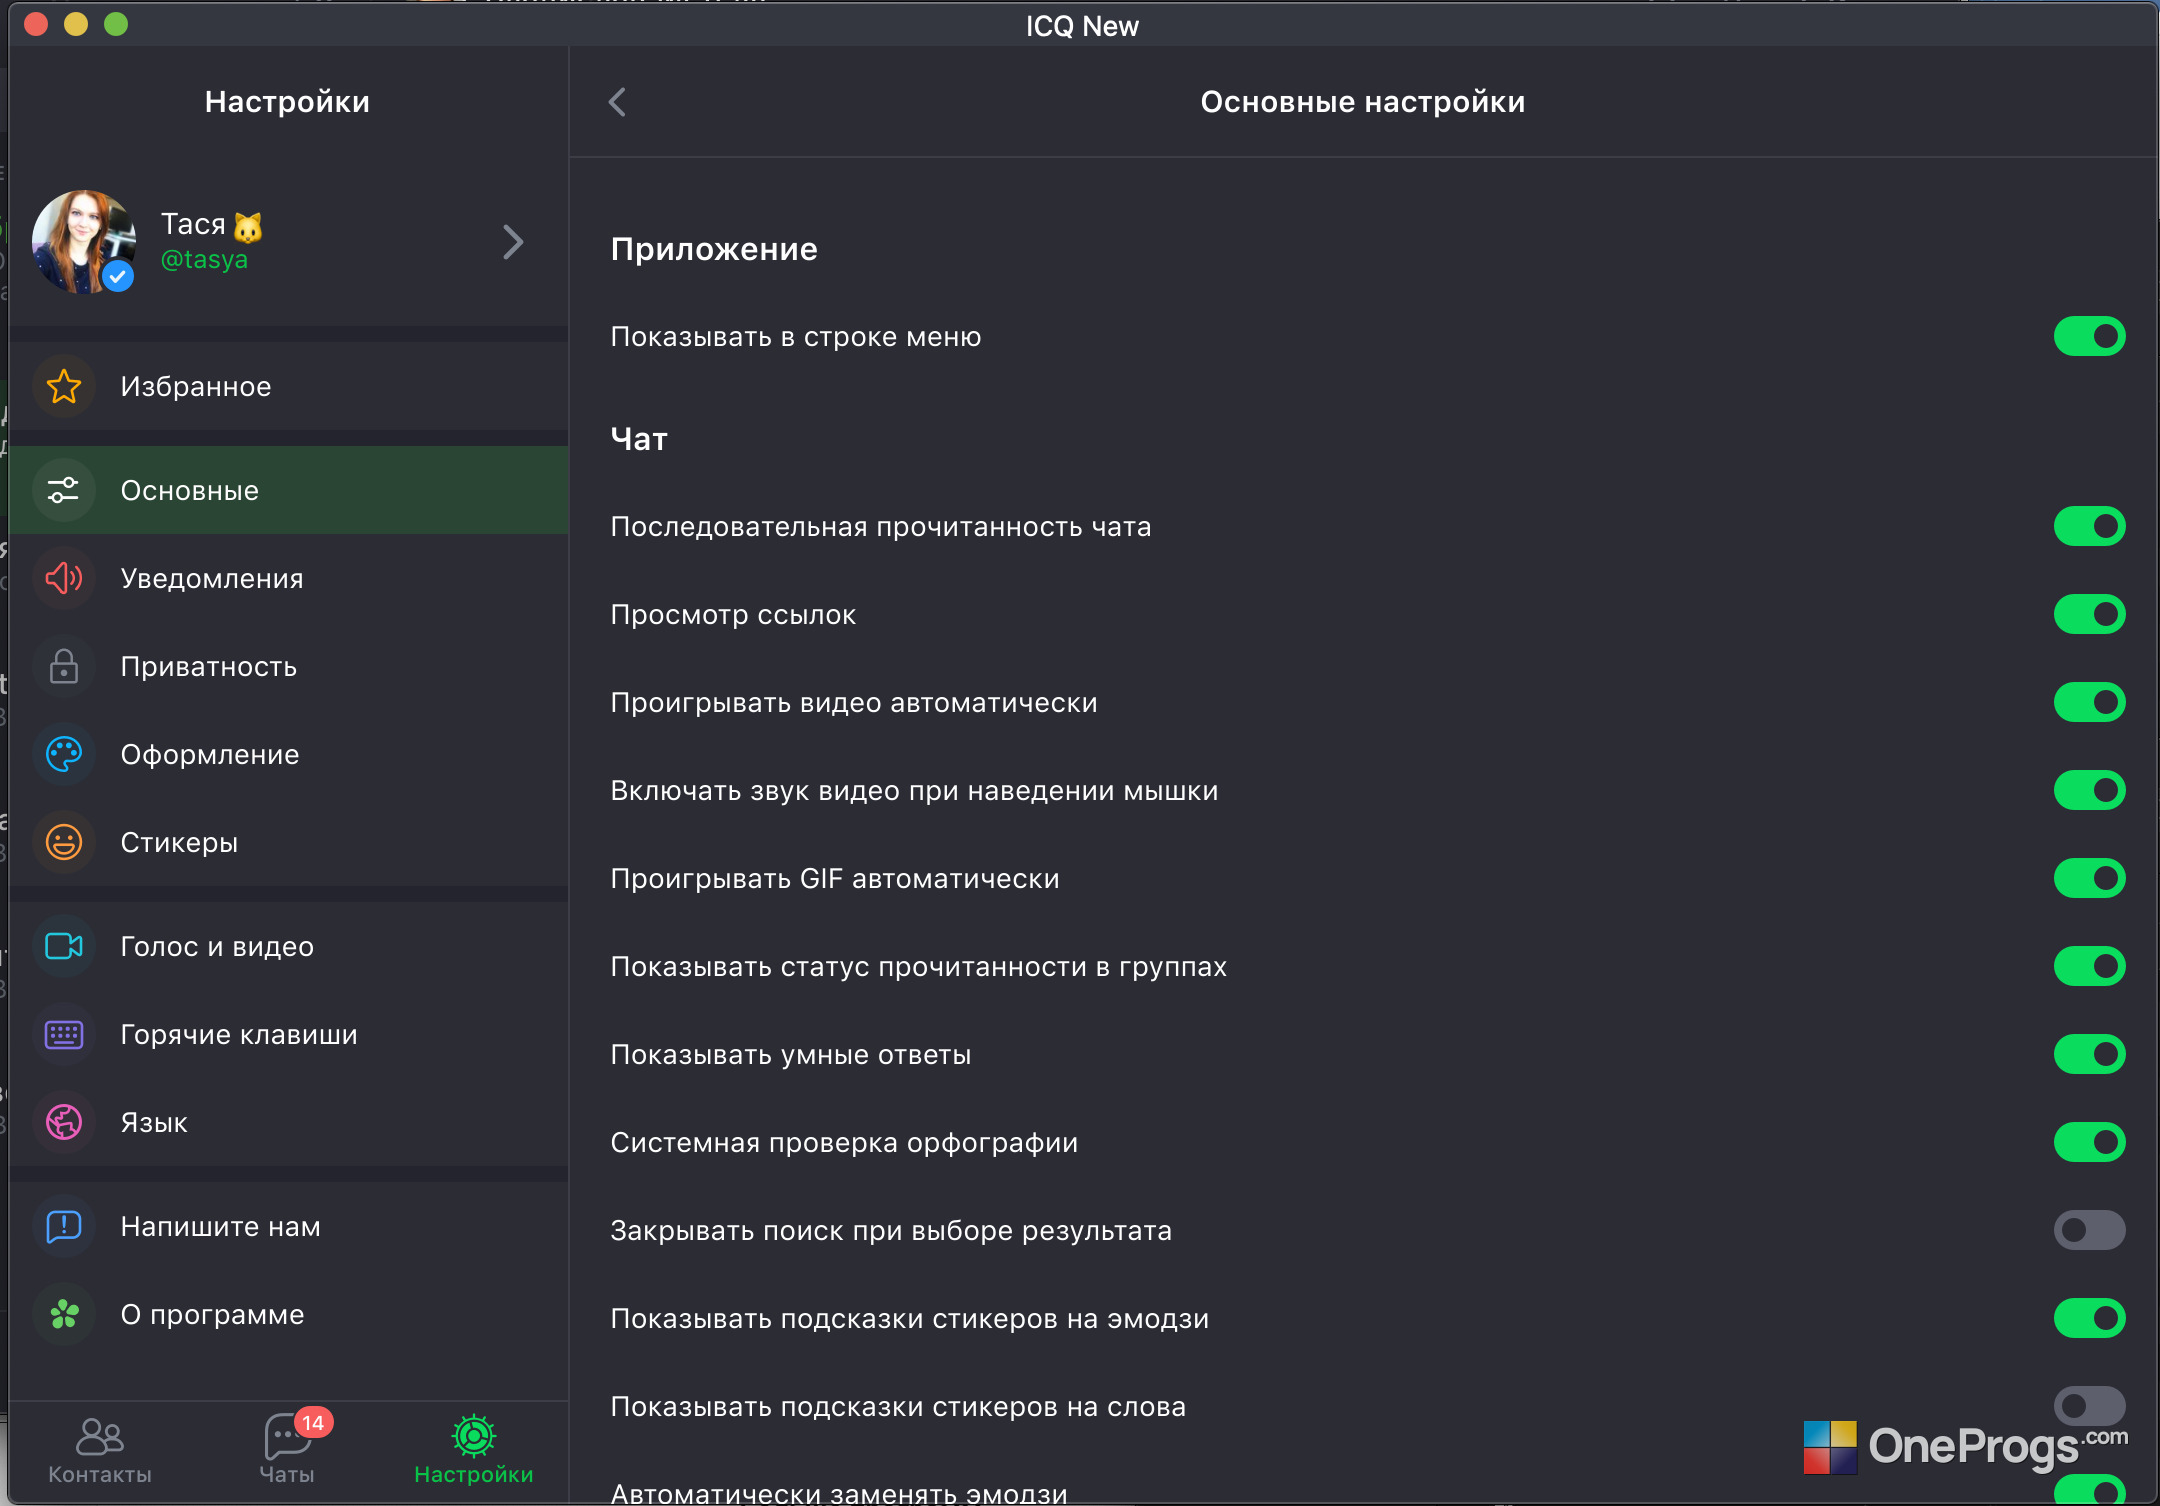Toggle Показывать статус прочитанности в группах

2089,966
